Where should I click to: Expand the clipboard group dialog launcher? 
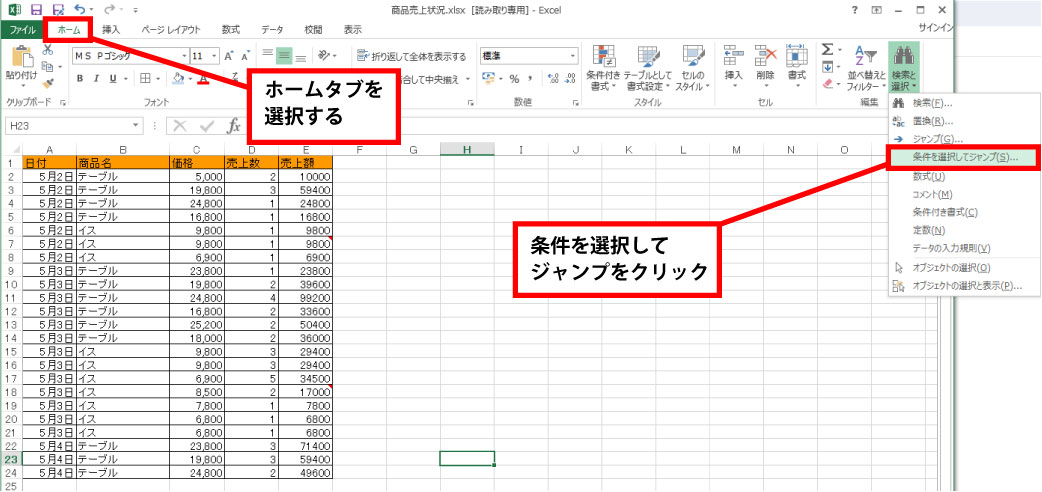(x=63, y=103)
